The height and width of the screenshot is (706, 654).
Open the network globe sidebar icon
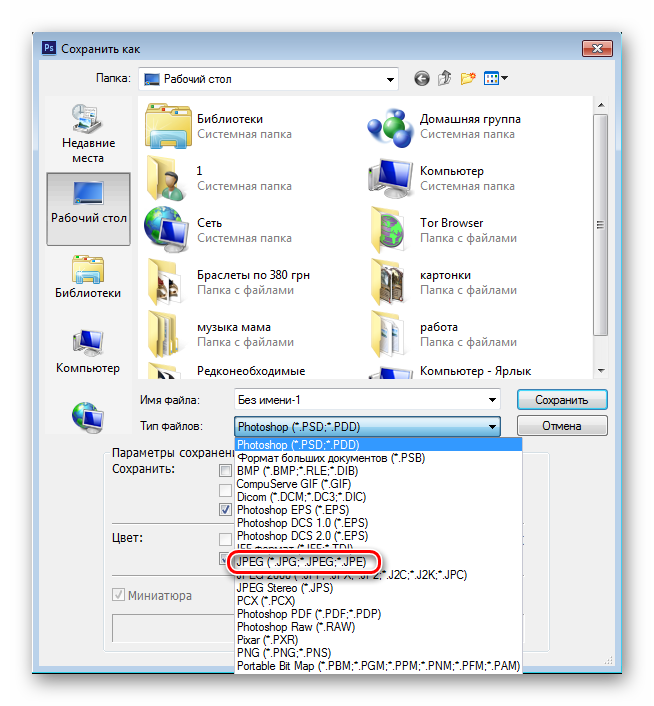[x=87, y=416]
